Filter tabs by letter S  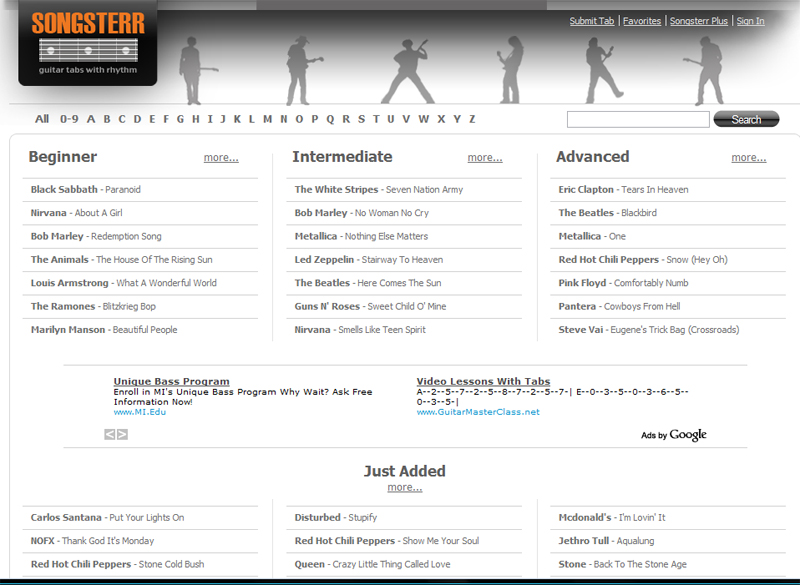[361, 119]
